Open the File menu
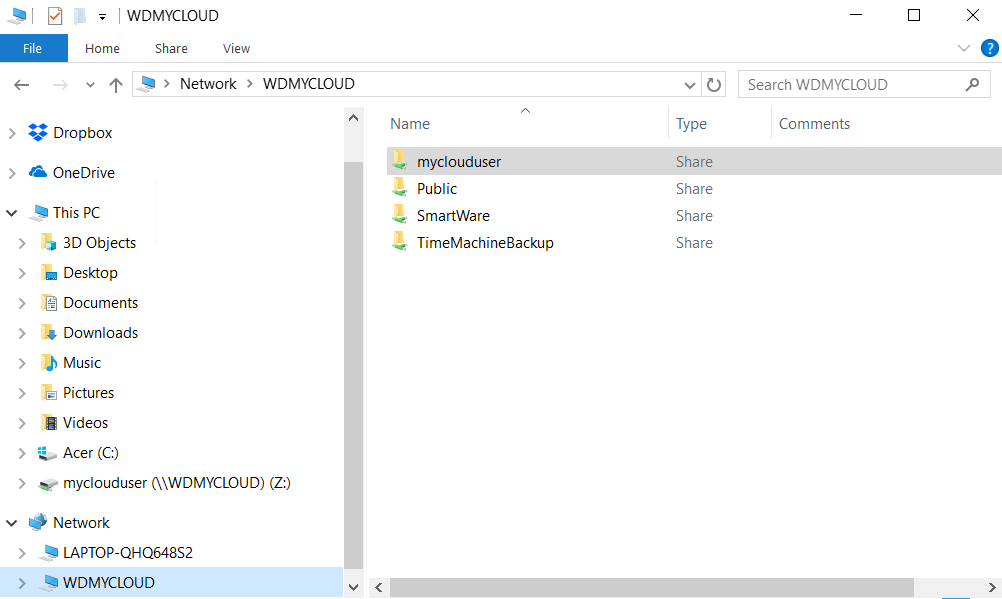The width and height of the screenshot is (1002, 599). click(x=33, y=48)
